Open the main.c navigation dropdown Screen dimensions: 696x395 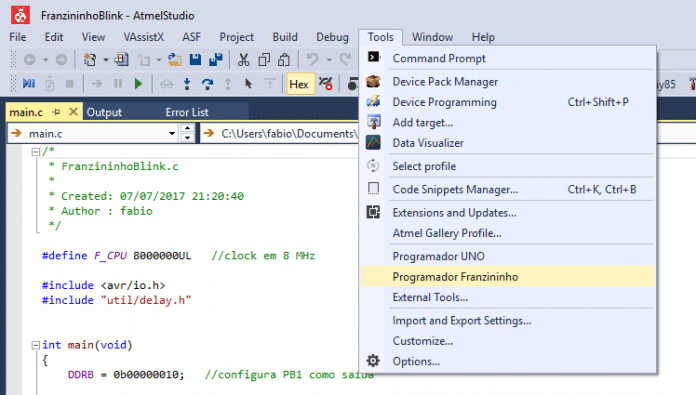(x=172, y=133)
